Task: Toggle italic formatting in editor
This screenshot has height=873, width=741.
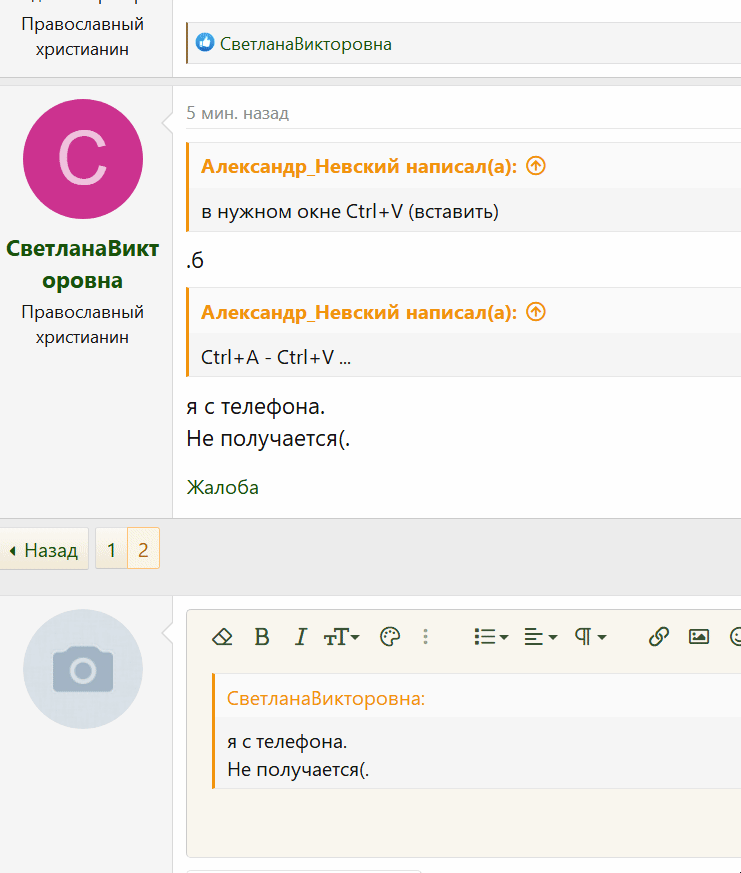Action: (301, 636)
